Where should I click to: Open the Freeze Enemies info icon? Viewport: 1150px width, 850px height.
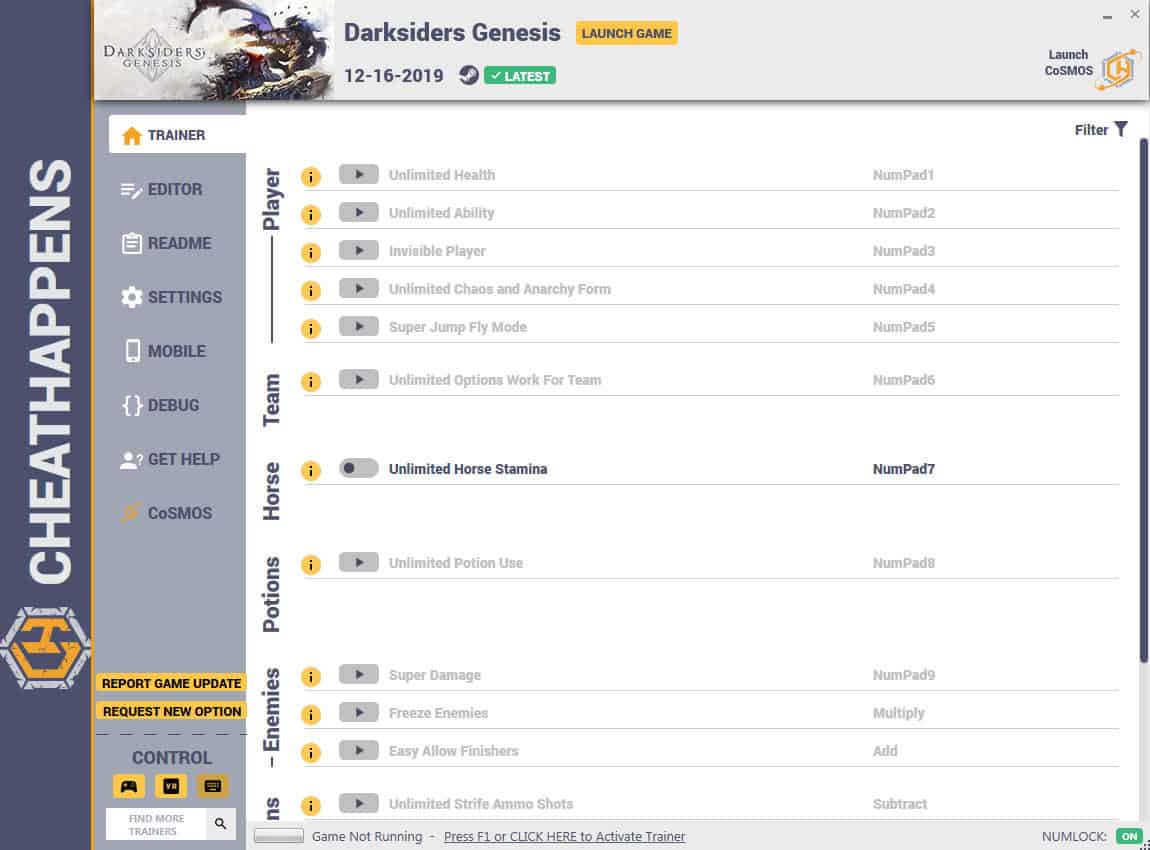pos(311,715)
